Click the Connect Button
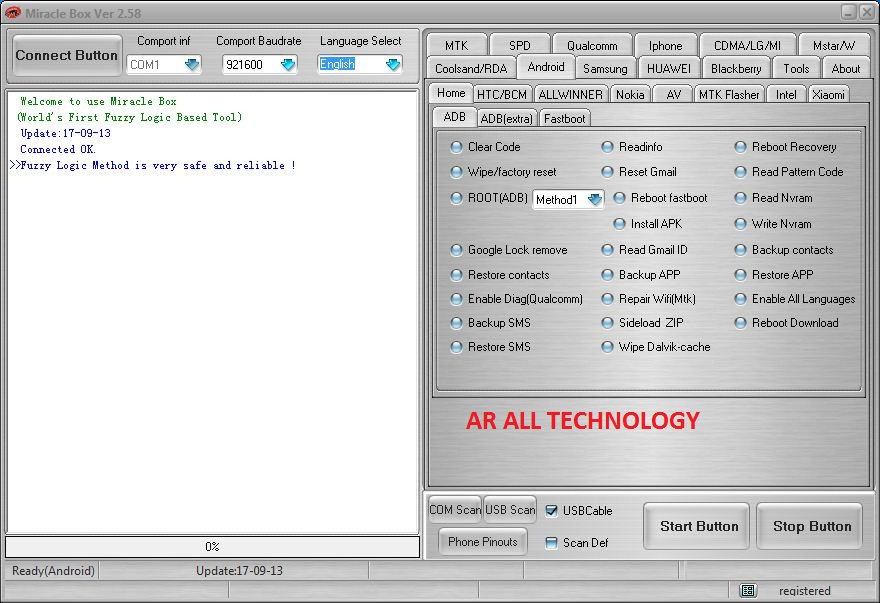This screenshot has height=603, width=880. tap(67, 55)
